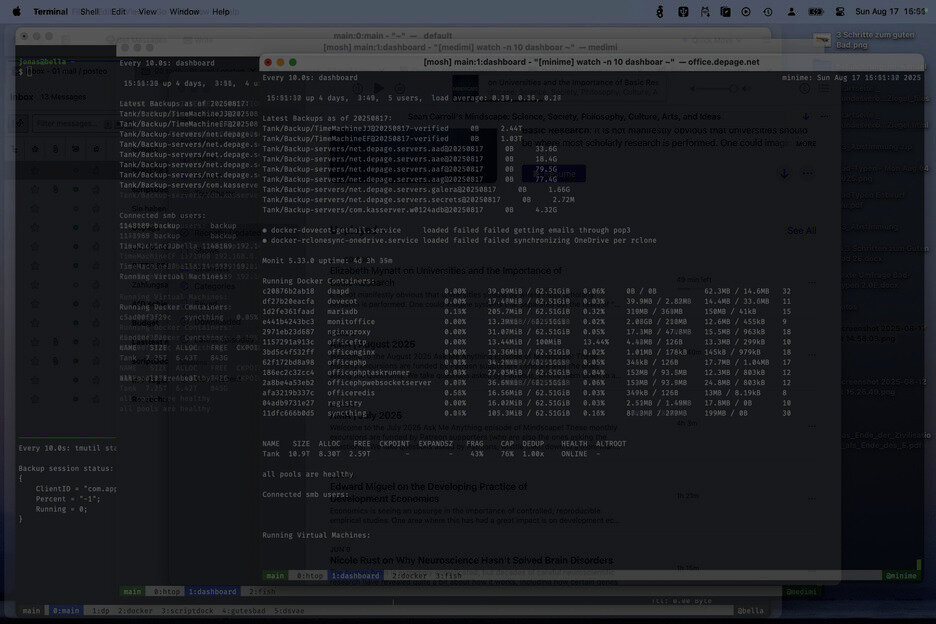Open the View menu
This screenshot has height=624, width=936.
(x=147, y=11)
